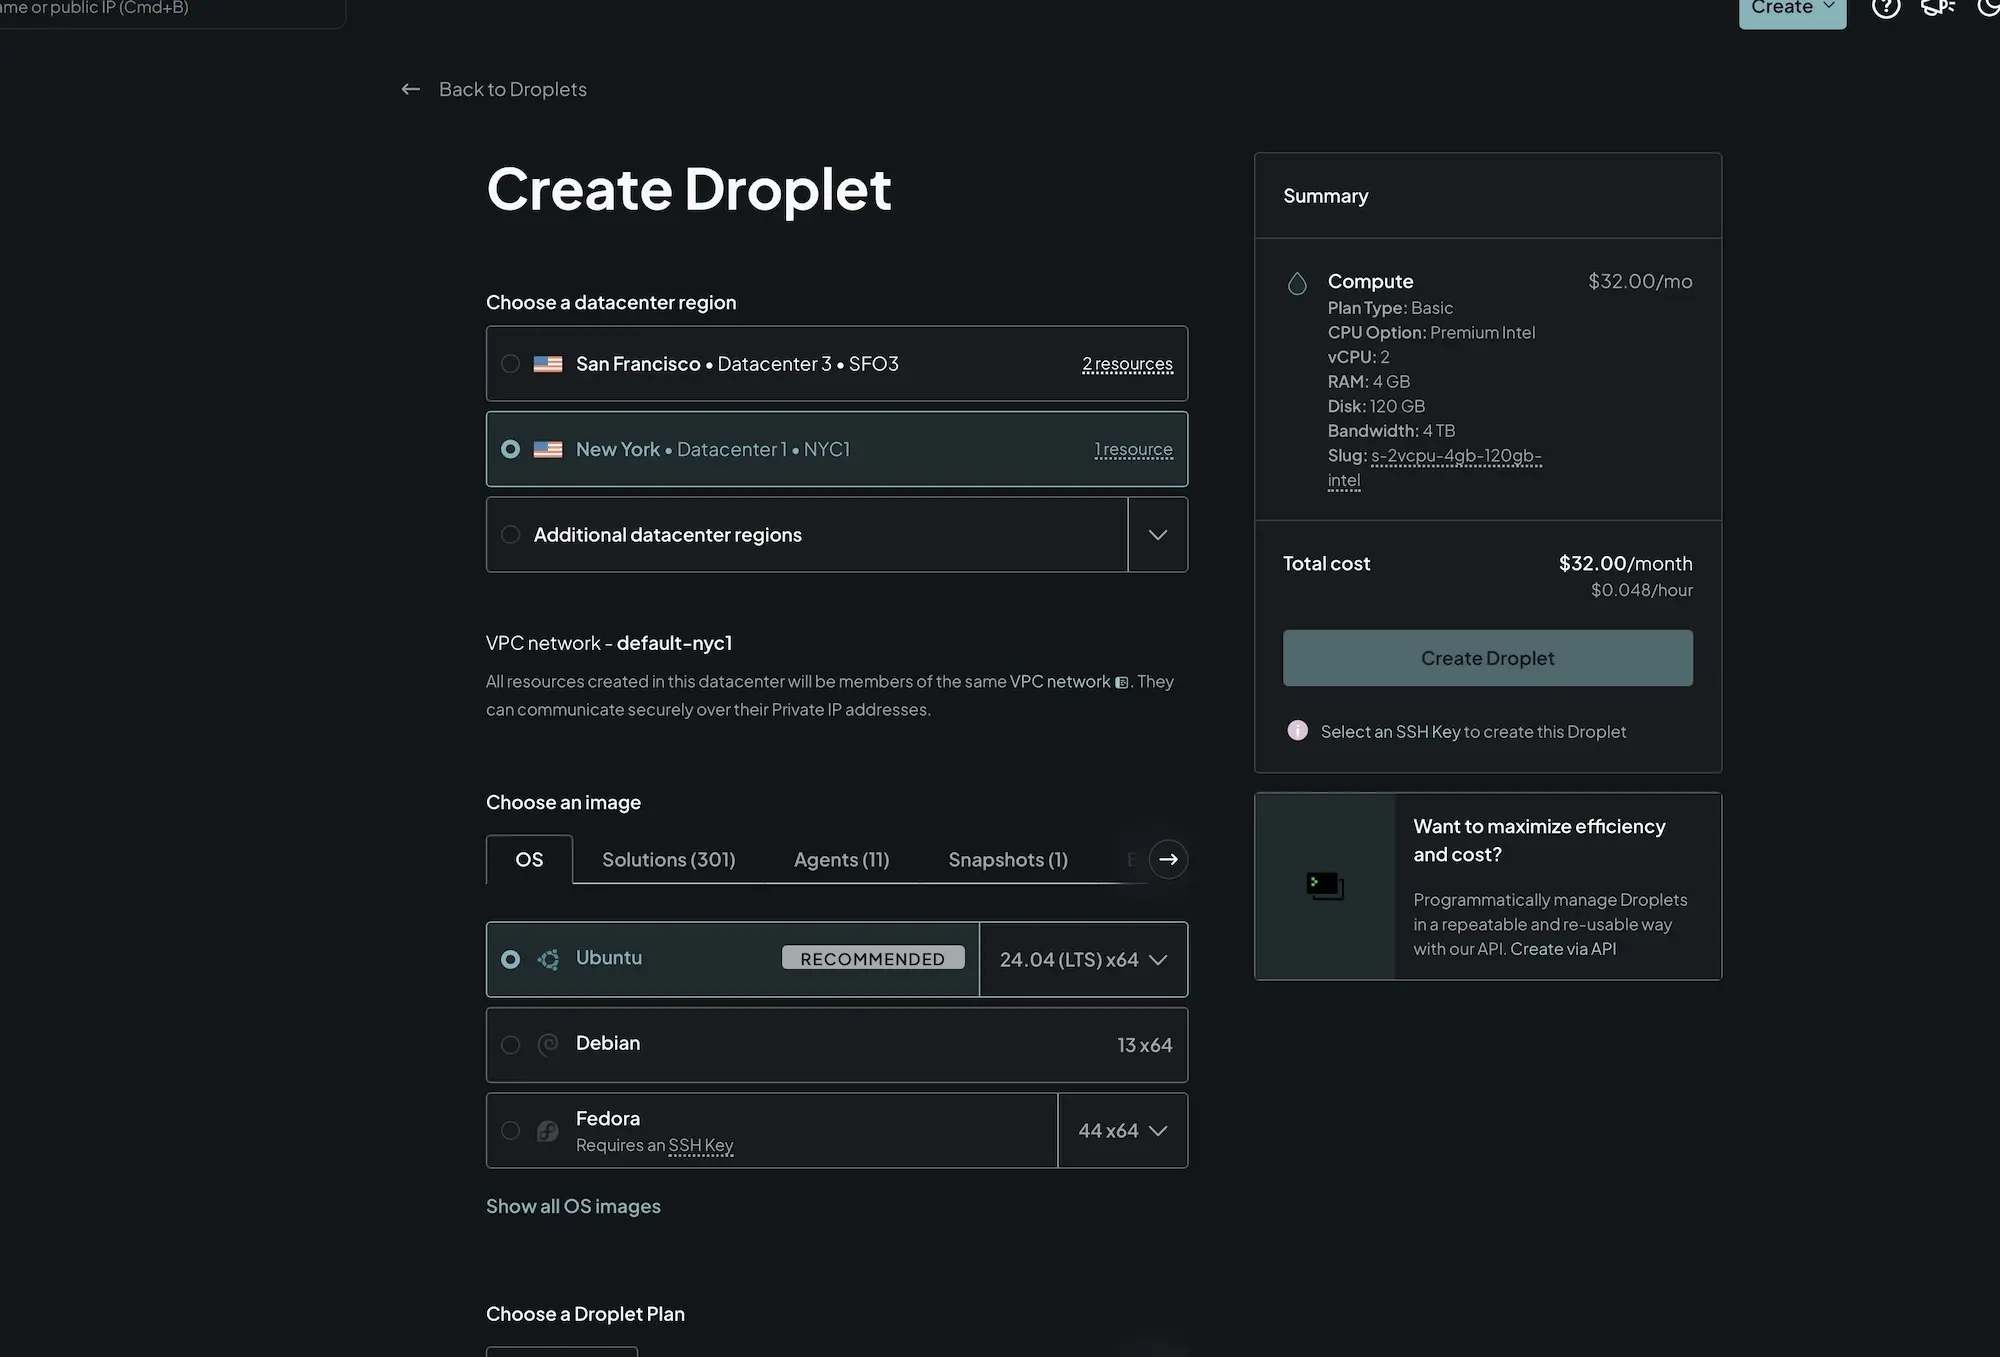
Task: Expand the Additional datacenter regions chevron
Action: (1158, 535)
